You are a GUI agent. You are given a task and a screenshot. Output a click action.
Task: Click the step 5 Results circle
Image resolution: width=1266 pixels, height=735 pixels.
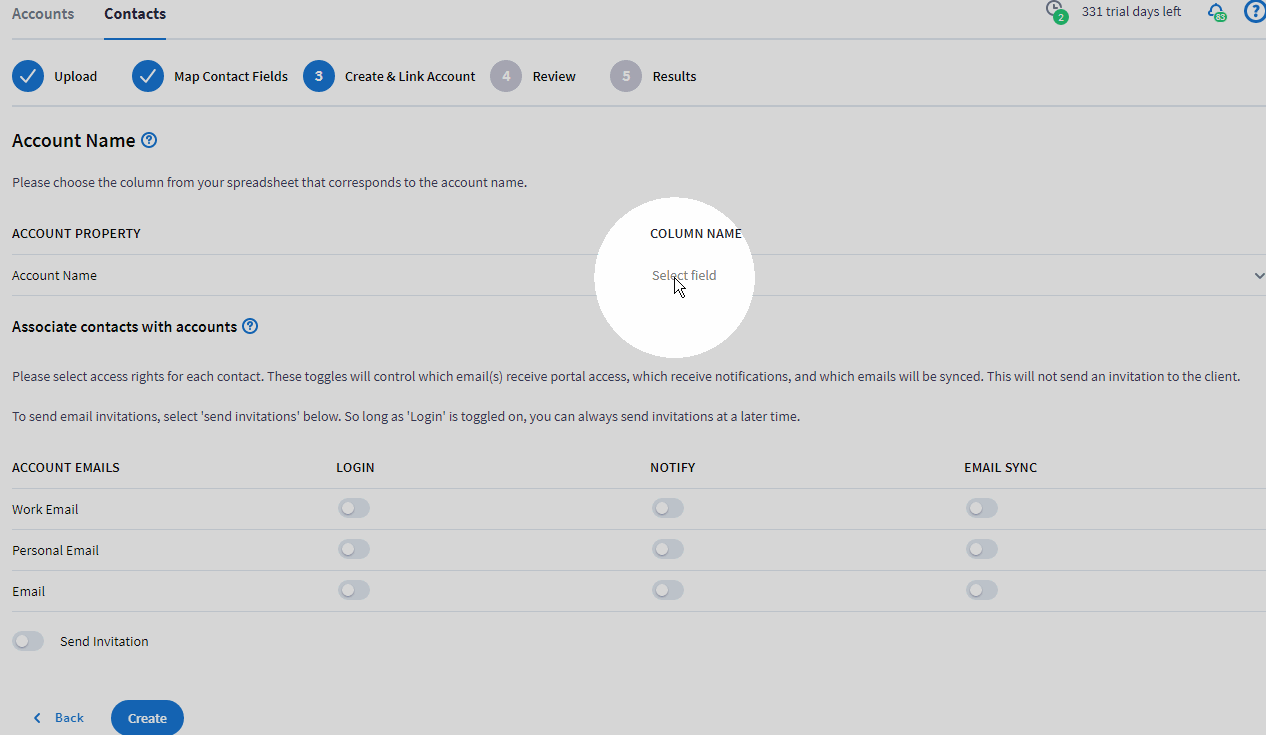coord(626,76)
